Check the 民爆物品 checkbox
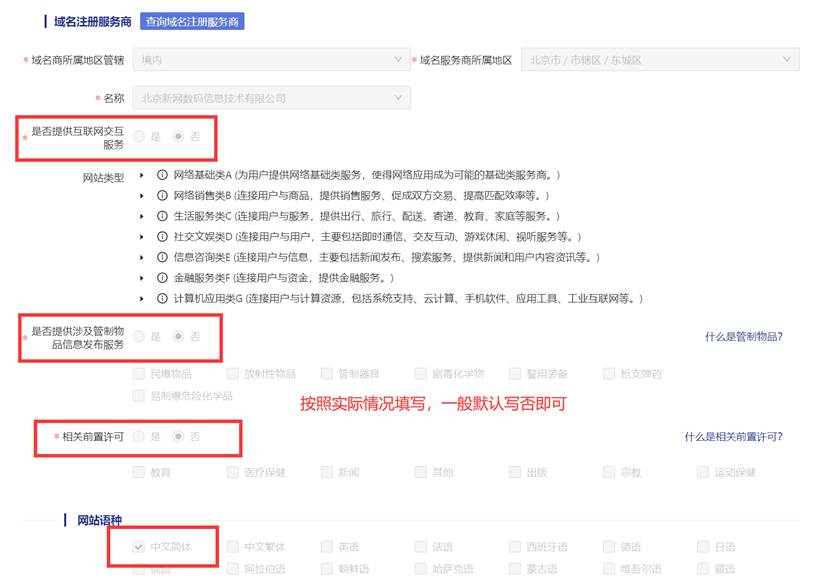 139,374
